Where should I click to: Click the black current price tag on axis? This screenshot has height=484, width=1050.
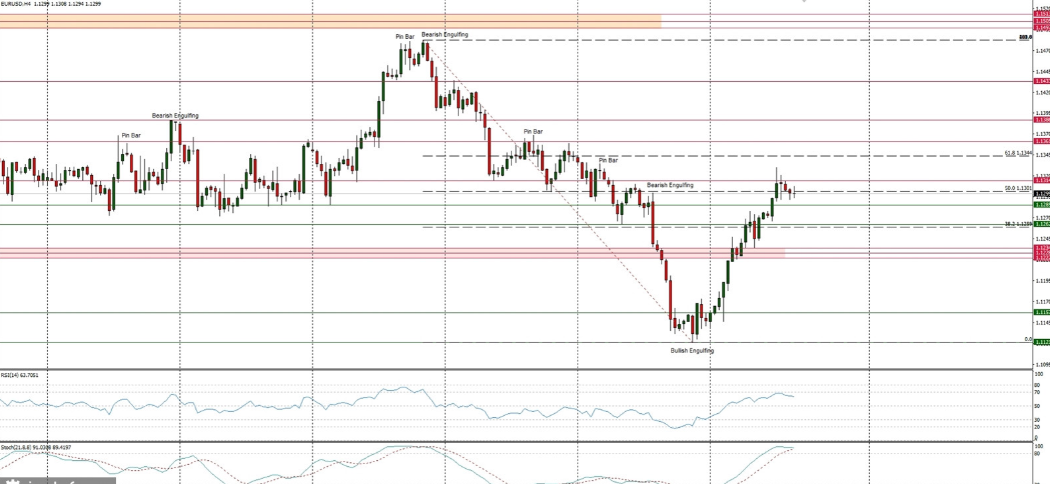pos(1040,194)
